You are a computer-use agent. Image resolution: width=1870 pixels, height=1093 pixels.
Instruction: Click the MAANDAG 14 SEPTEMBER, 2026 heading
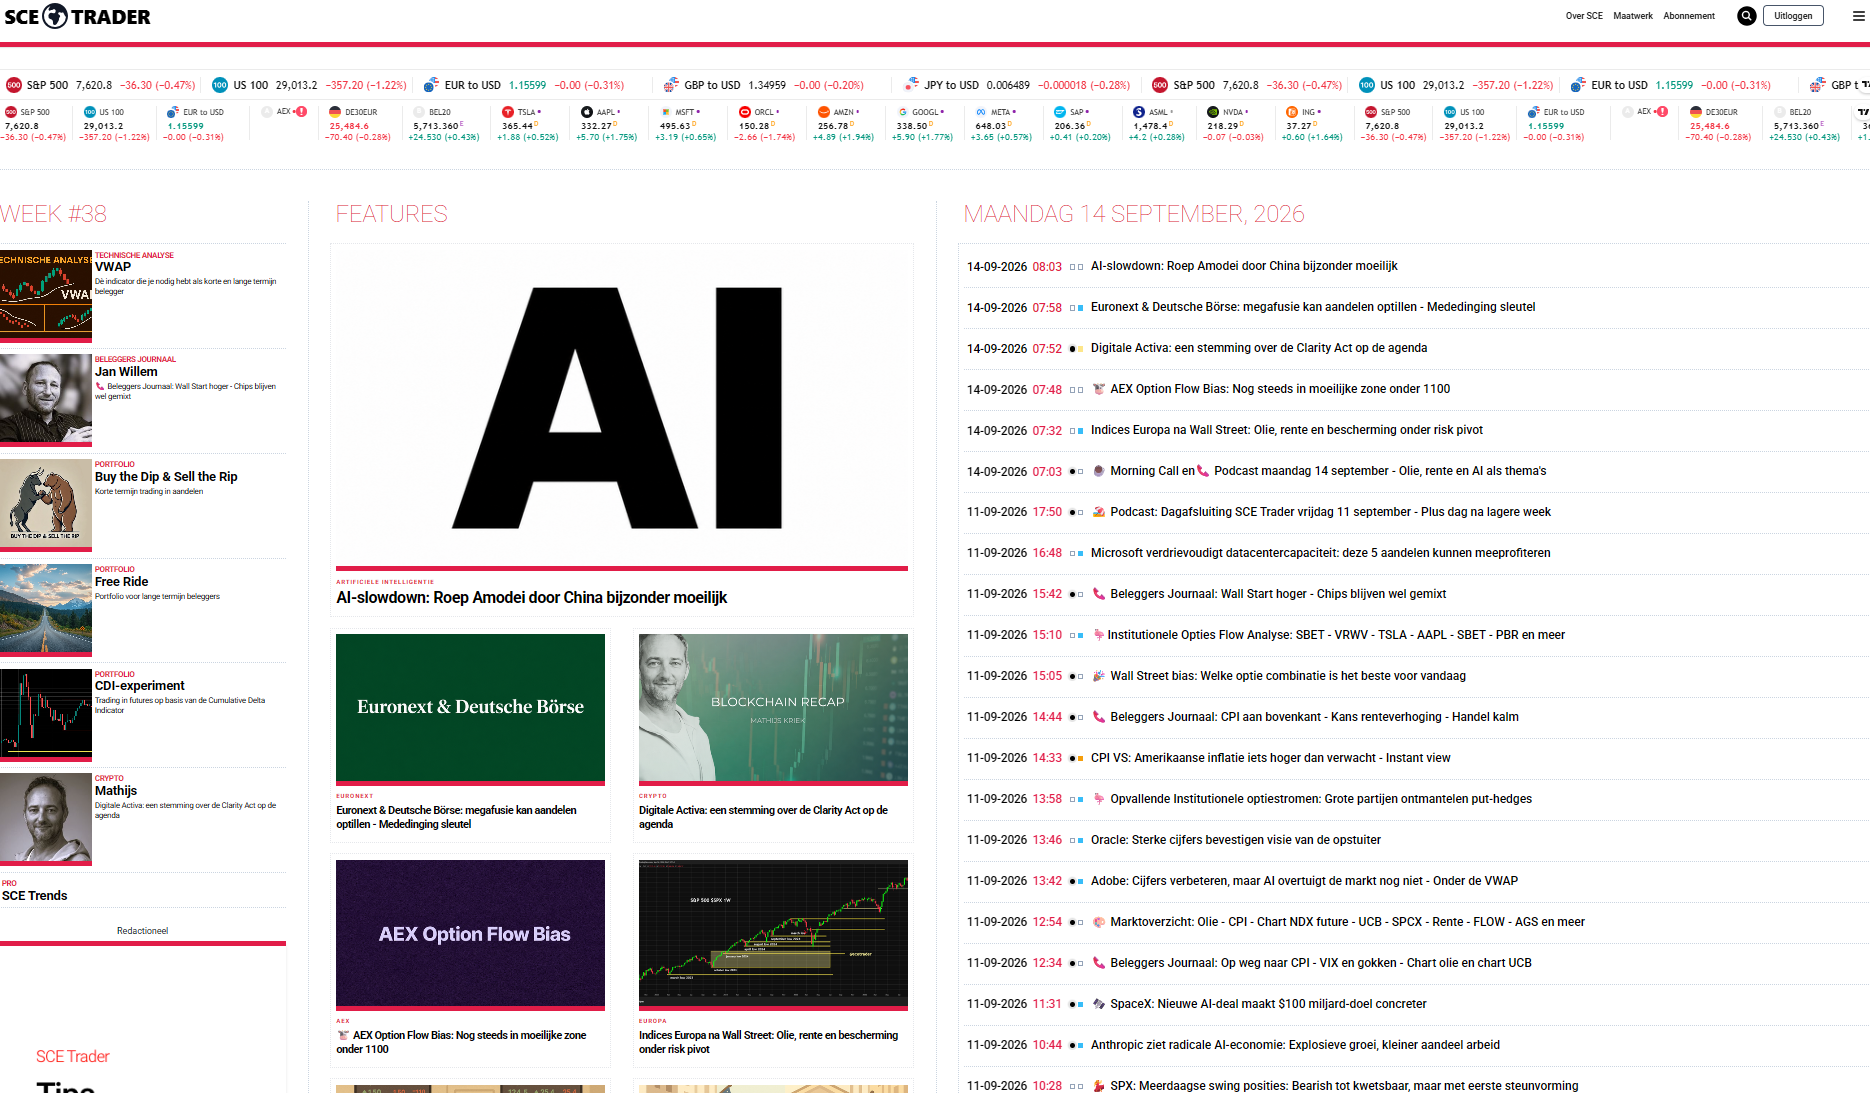pyautogui.click(x=1134, y=214)
